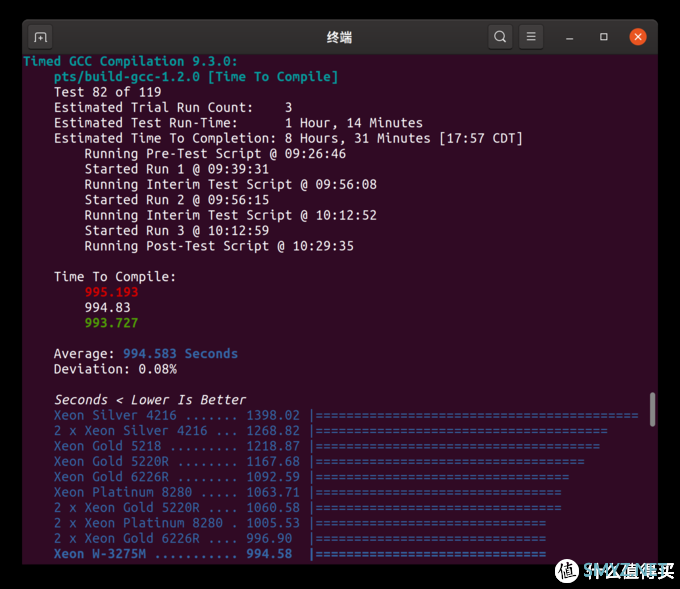Viewport: 680px width, 589px height.
Task: Click the bold 'Xeon W-3275M' result row
Action: [300, 554]
